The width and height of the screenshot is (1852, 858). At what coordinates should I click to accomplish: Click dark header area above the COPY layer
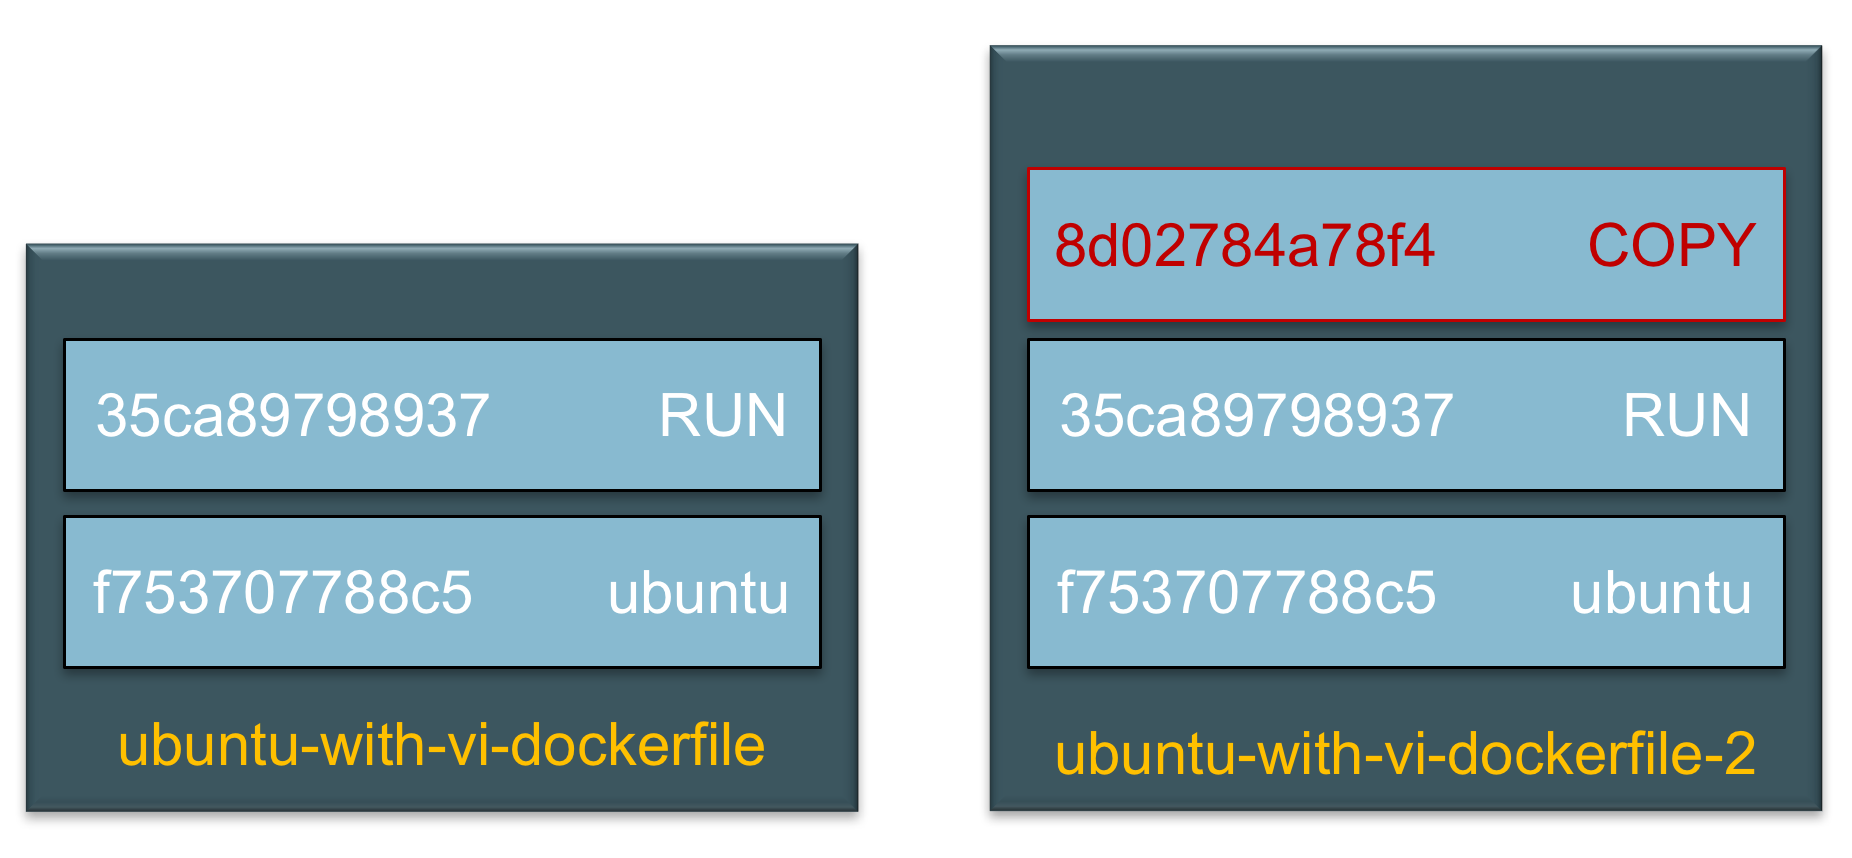pos(1406,110)
